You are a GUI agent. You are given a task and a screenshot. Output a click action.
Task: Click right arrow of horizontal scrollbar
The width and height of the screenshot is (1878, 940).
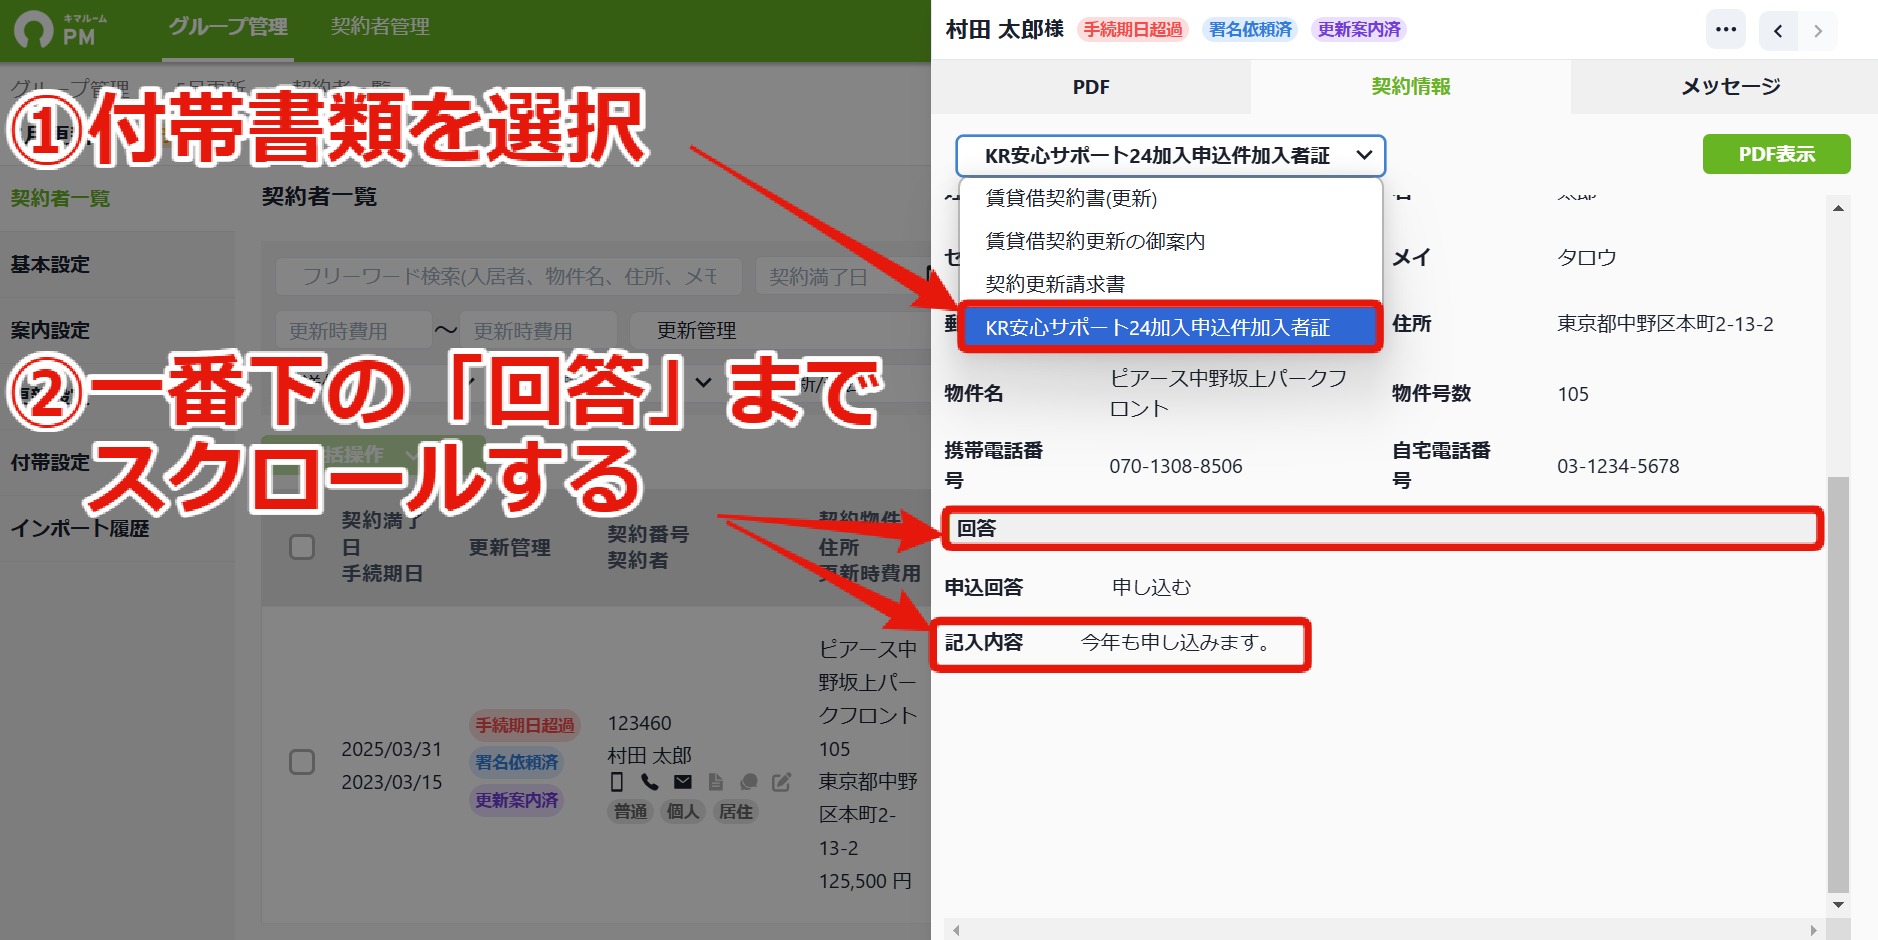(1813, 930)
